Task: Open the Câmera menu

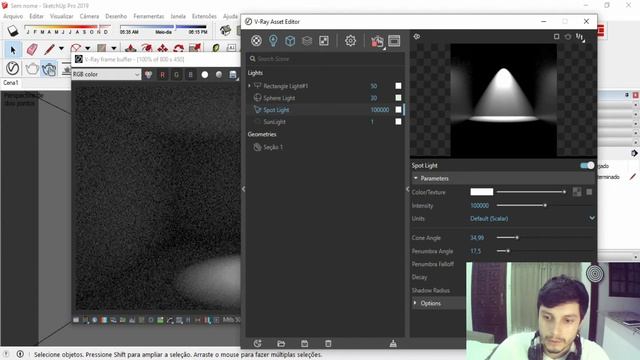Action: pos(89,16)
